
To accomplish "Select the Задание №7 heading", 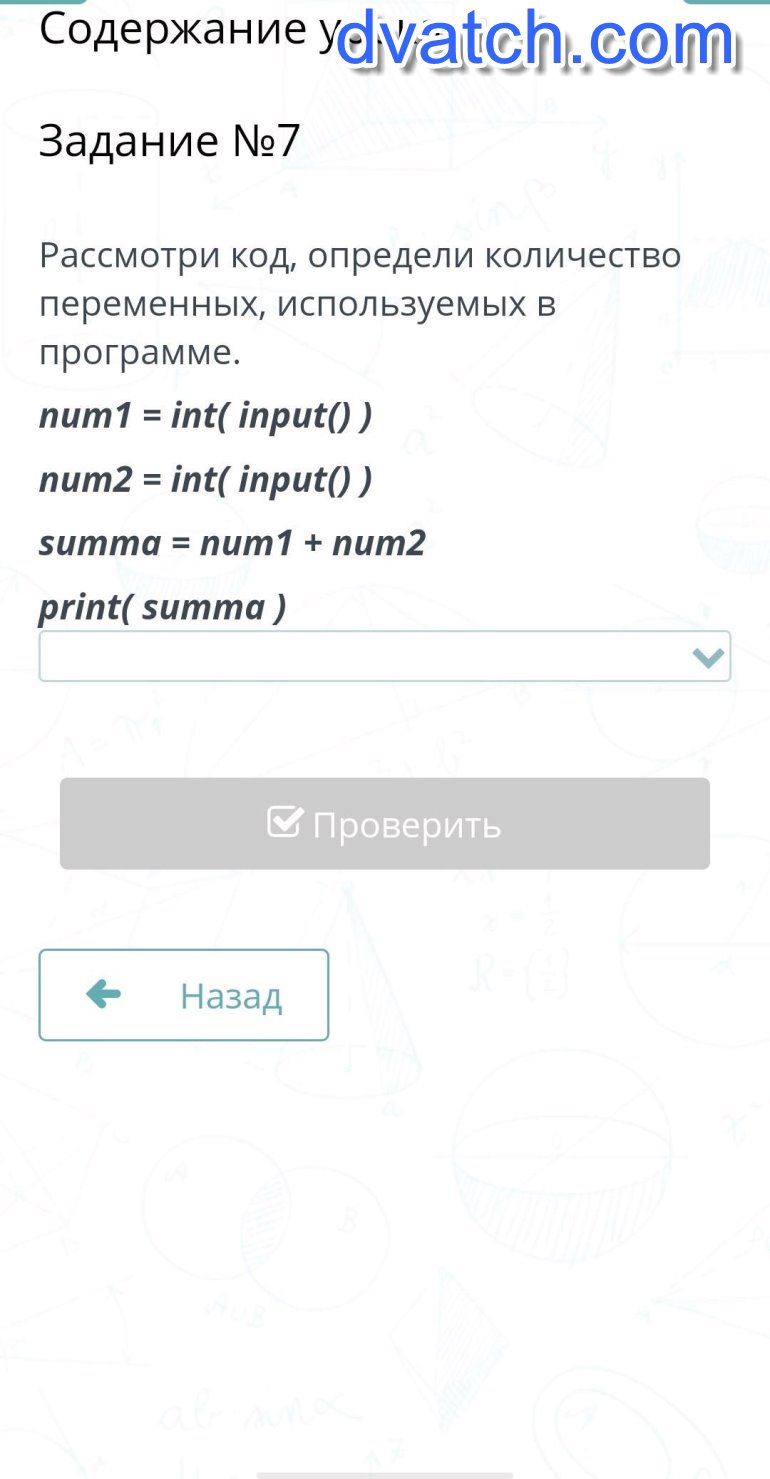I will [169, 142].
